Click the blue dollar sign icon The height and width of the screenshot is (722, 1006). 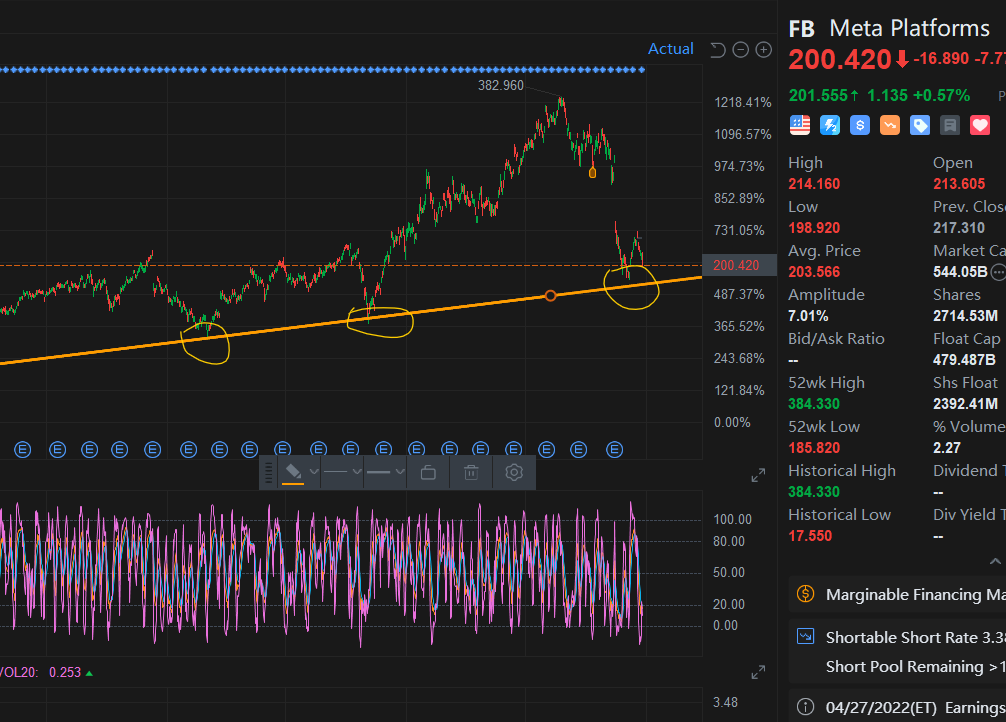[x=860, y=125]
